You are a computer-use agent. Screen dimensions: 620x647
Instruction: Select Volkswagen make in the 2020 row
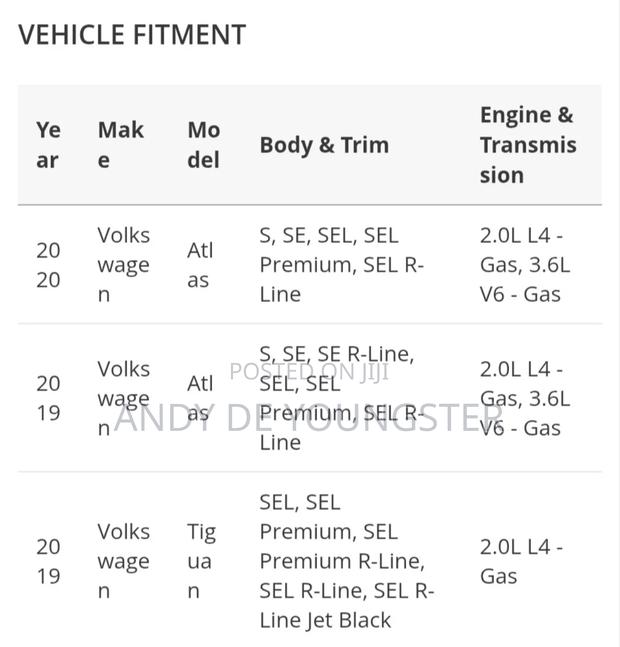(x=123, y=265)
